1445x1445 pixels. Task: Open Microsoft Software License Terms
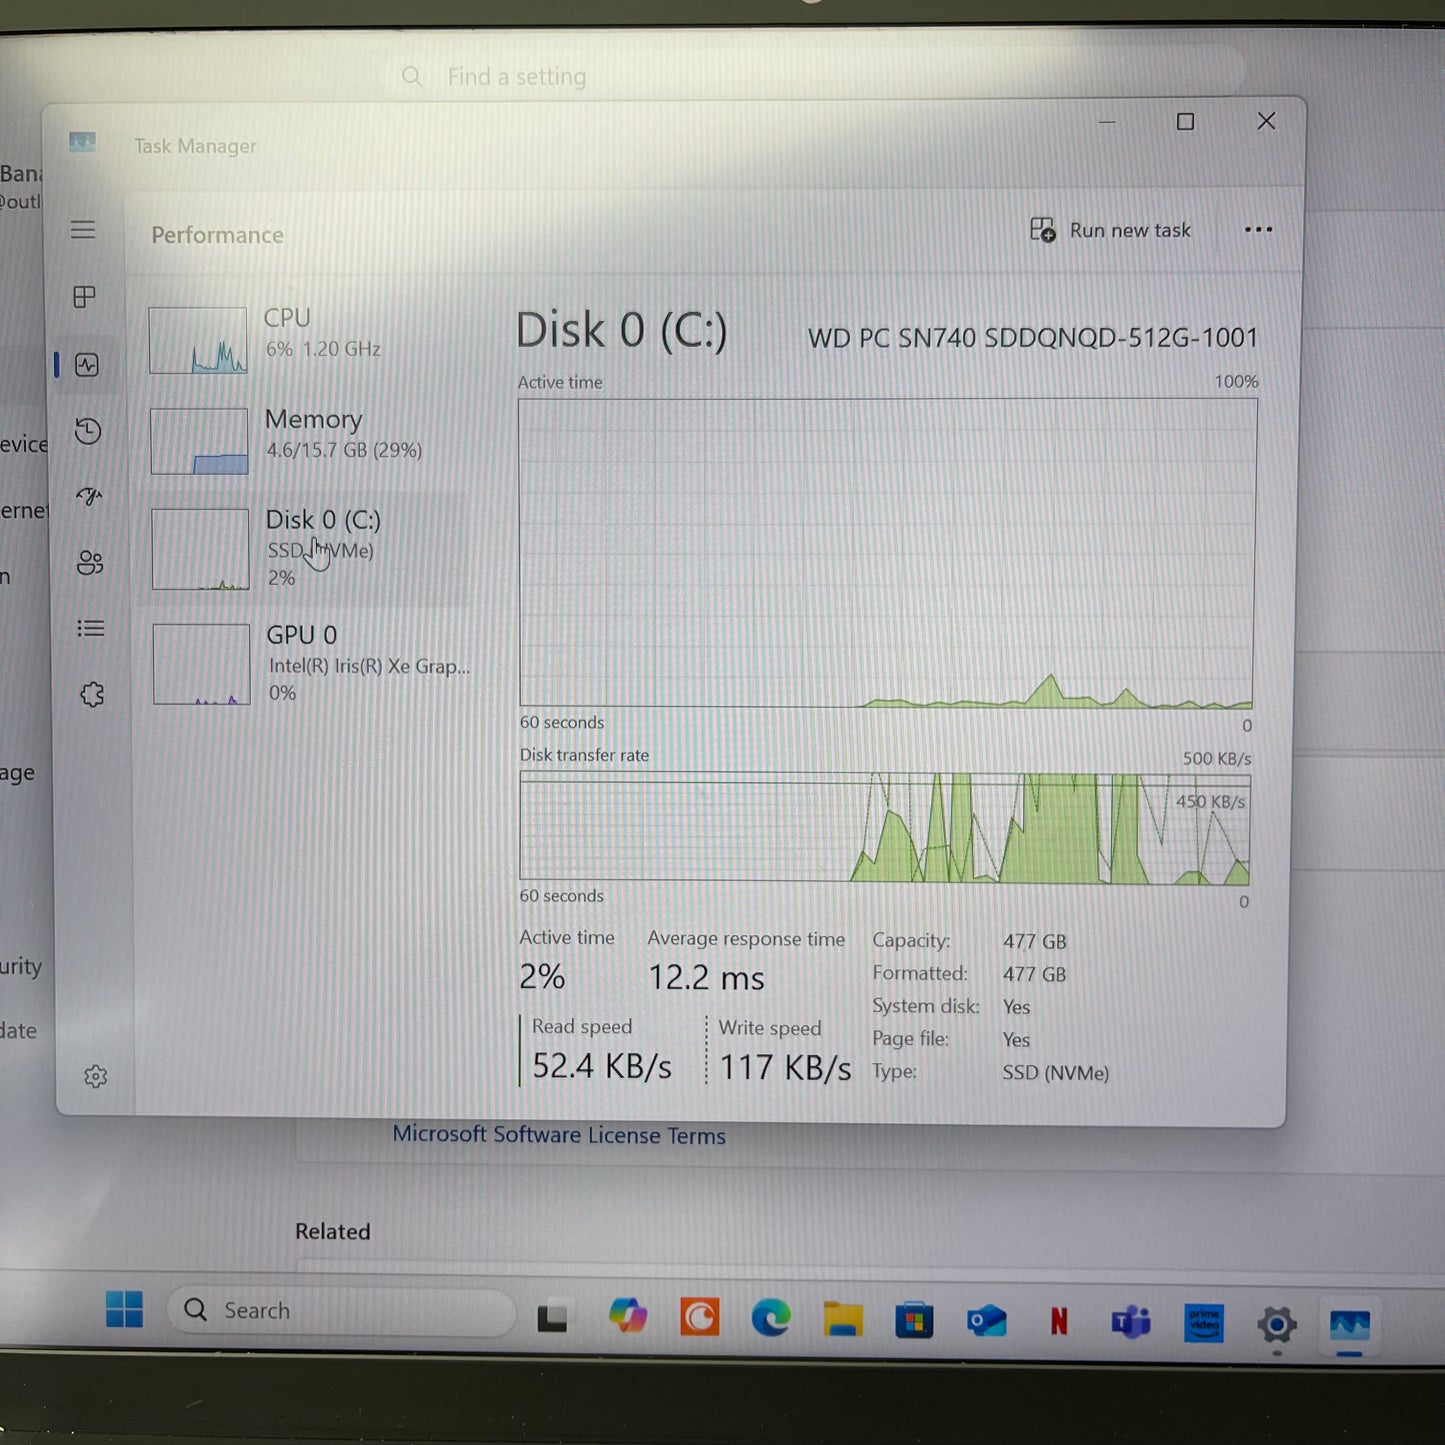[559, 1135]
